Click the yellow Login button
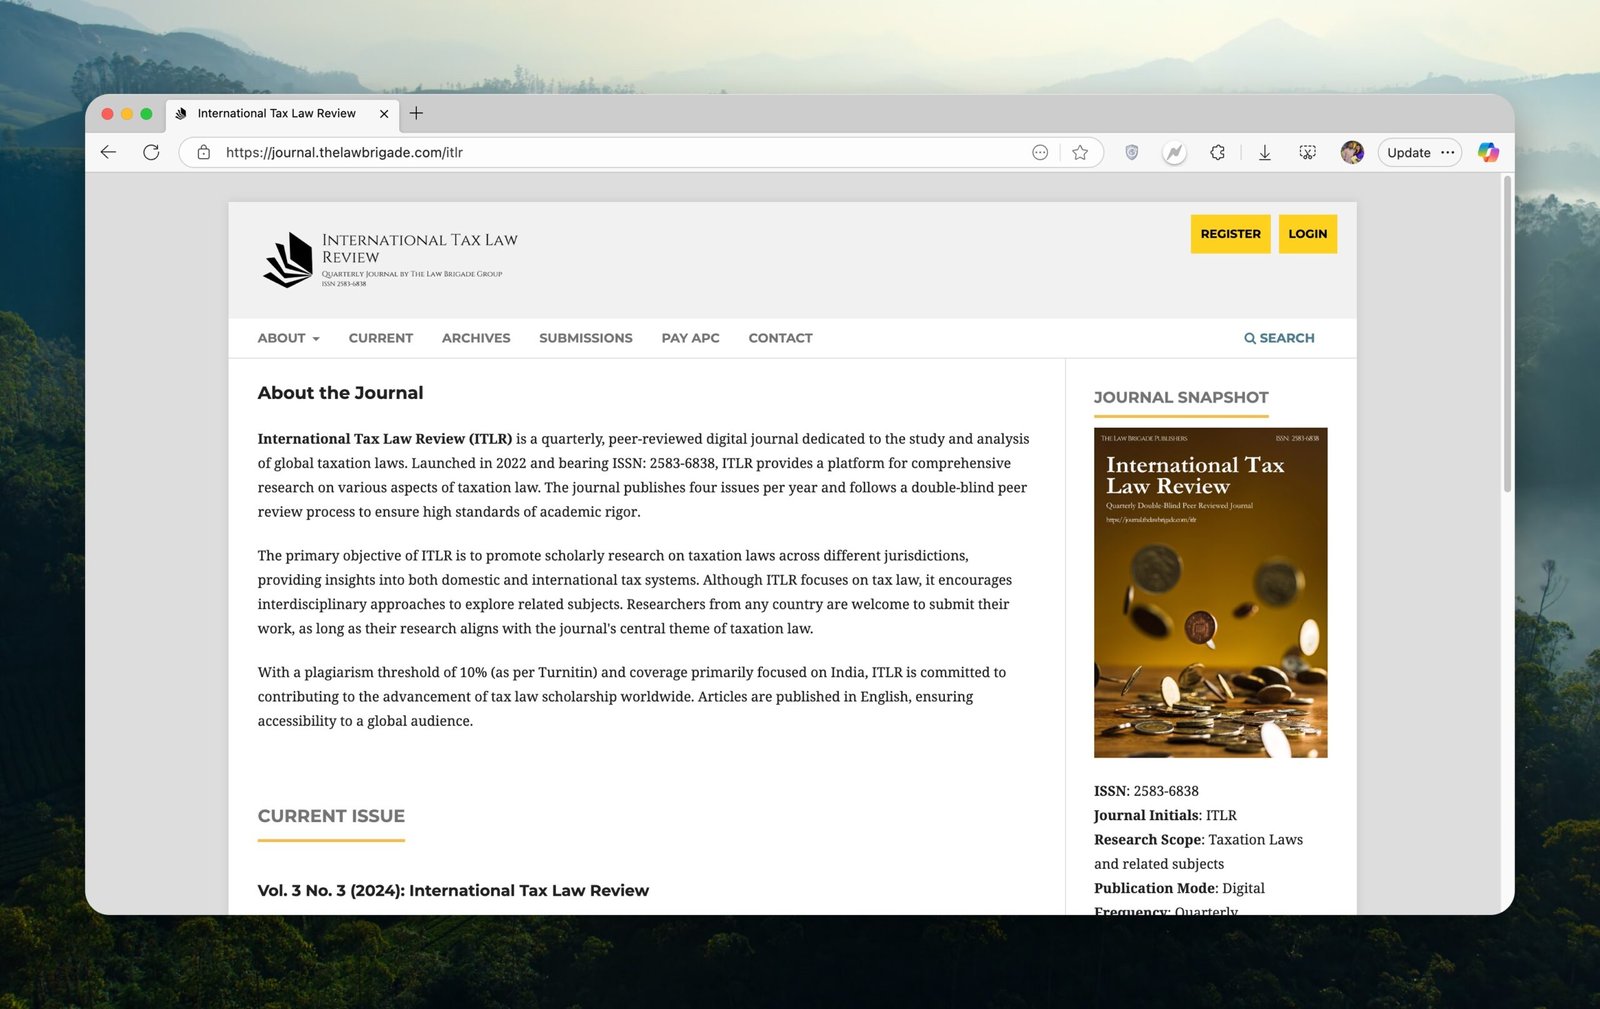This screenshot has height=1009, width=1600. click(x=1307, y=234)
